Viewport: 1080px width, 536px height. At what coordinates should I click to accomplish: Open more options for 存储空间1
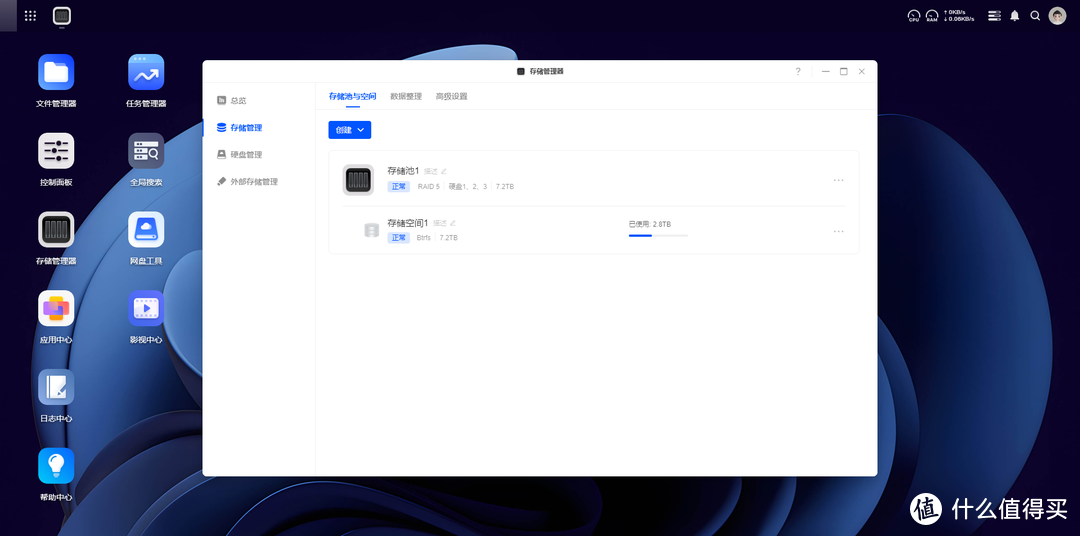838,231
